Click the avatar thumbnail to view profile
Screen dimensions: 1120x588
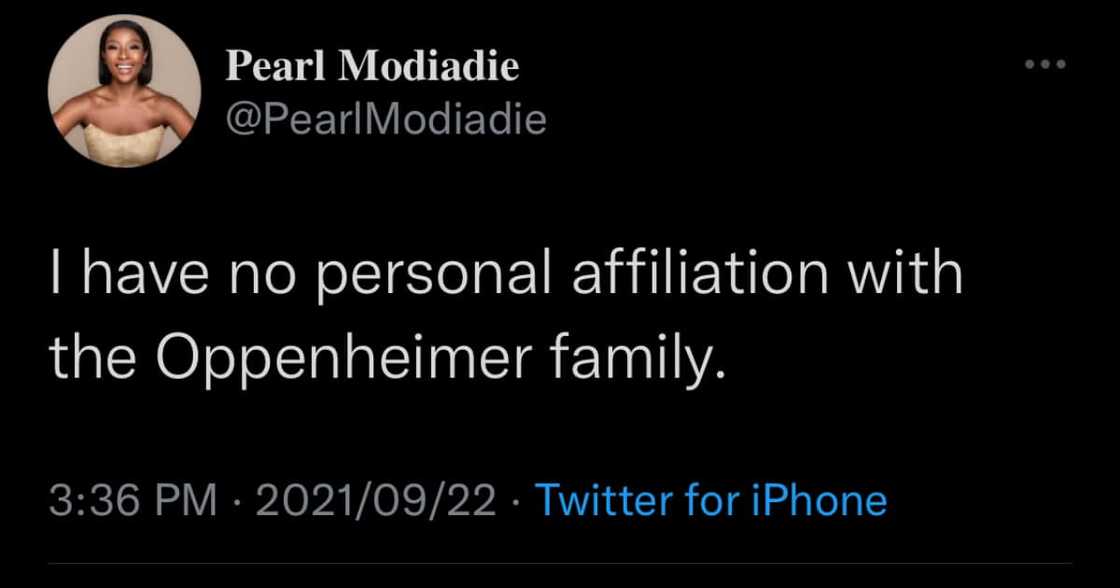[123, 87]
